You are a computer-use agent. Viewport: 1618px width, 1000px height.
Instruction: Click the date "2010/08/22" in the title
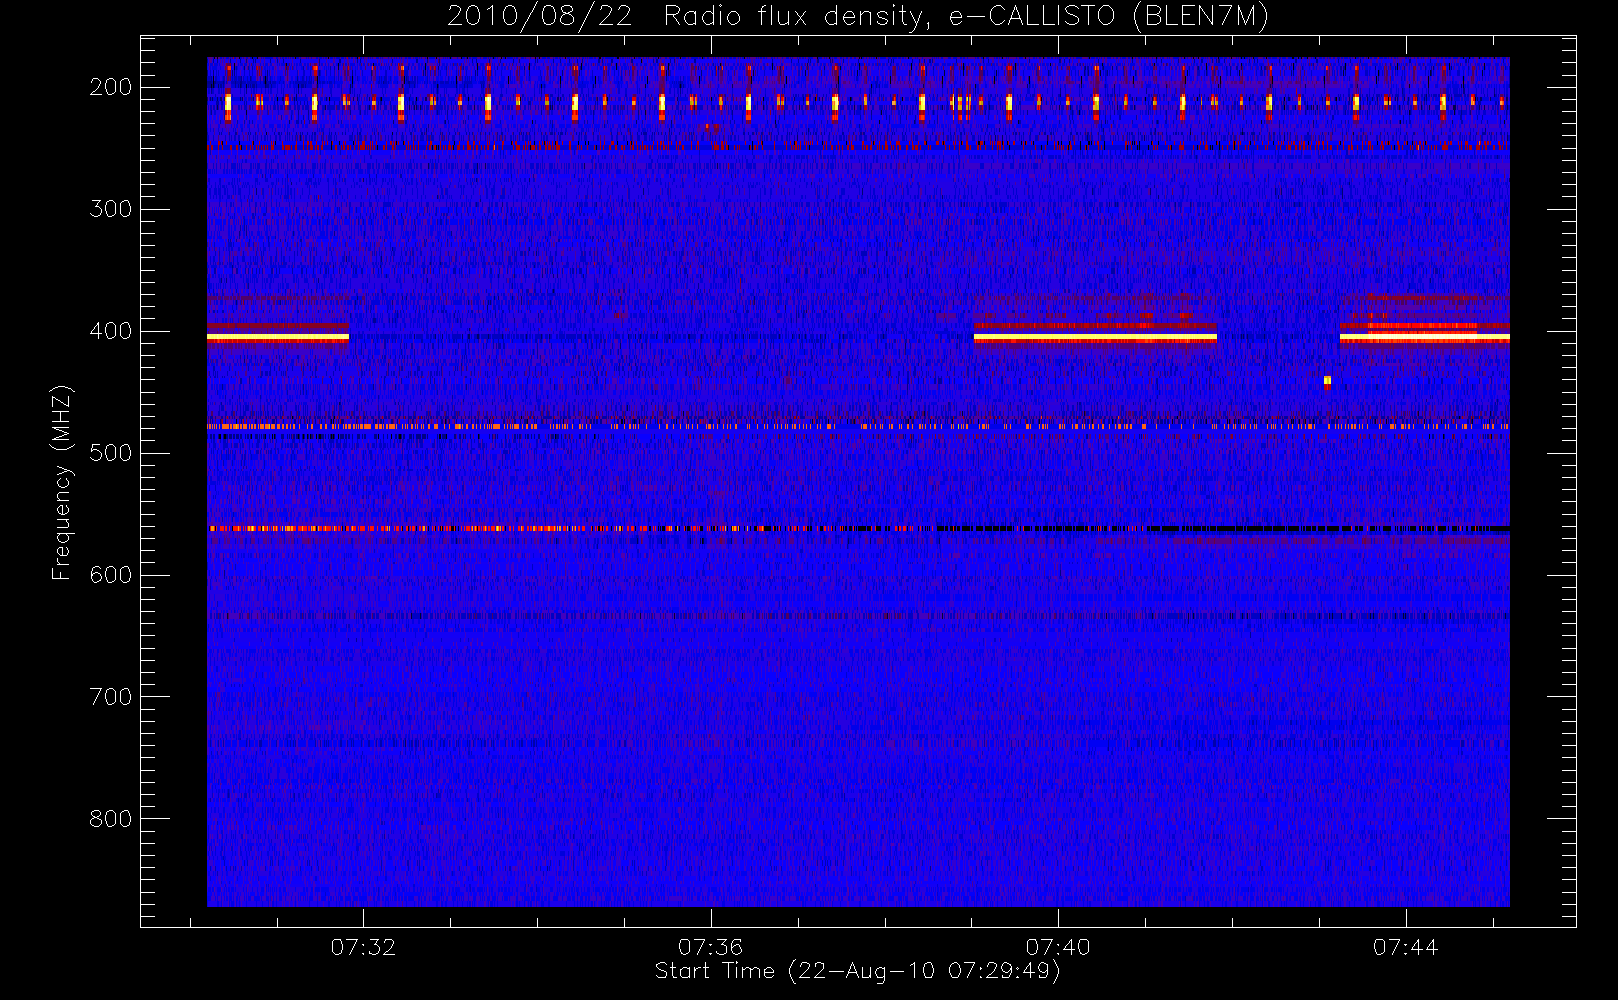point(539,17)
